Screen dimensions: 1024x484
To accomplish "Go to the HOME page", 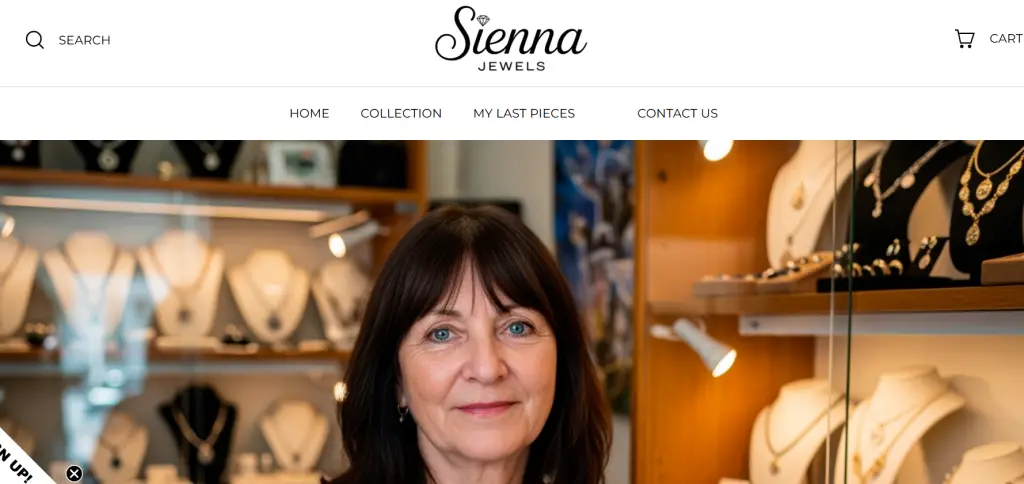I will pyautogui.click(x=309, y=114).
